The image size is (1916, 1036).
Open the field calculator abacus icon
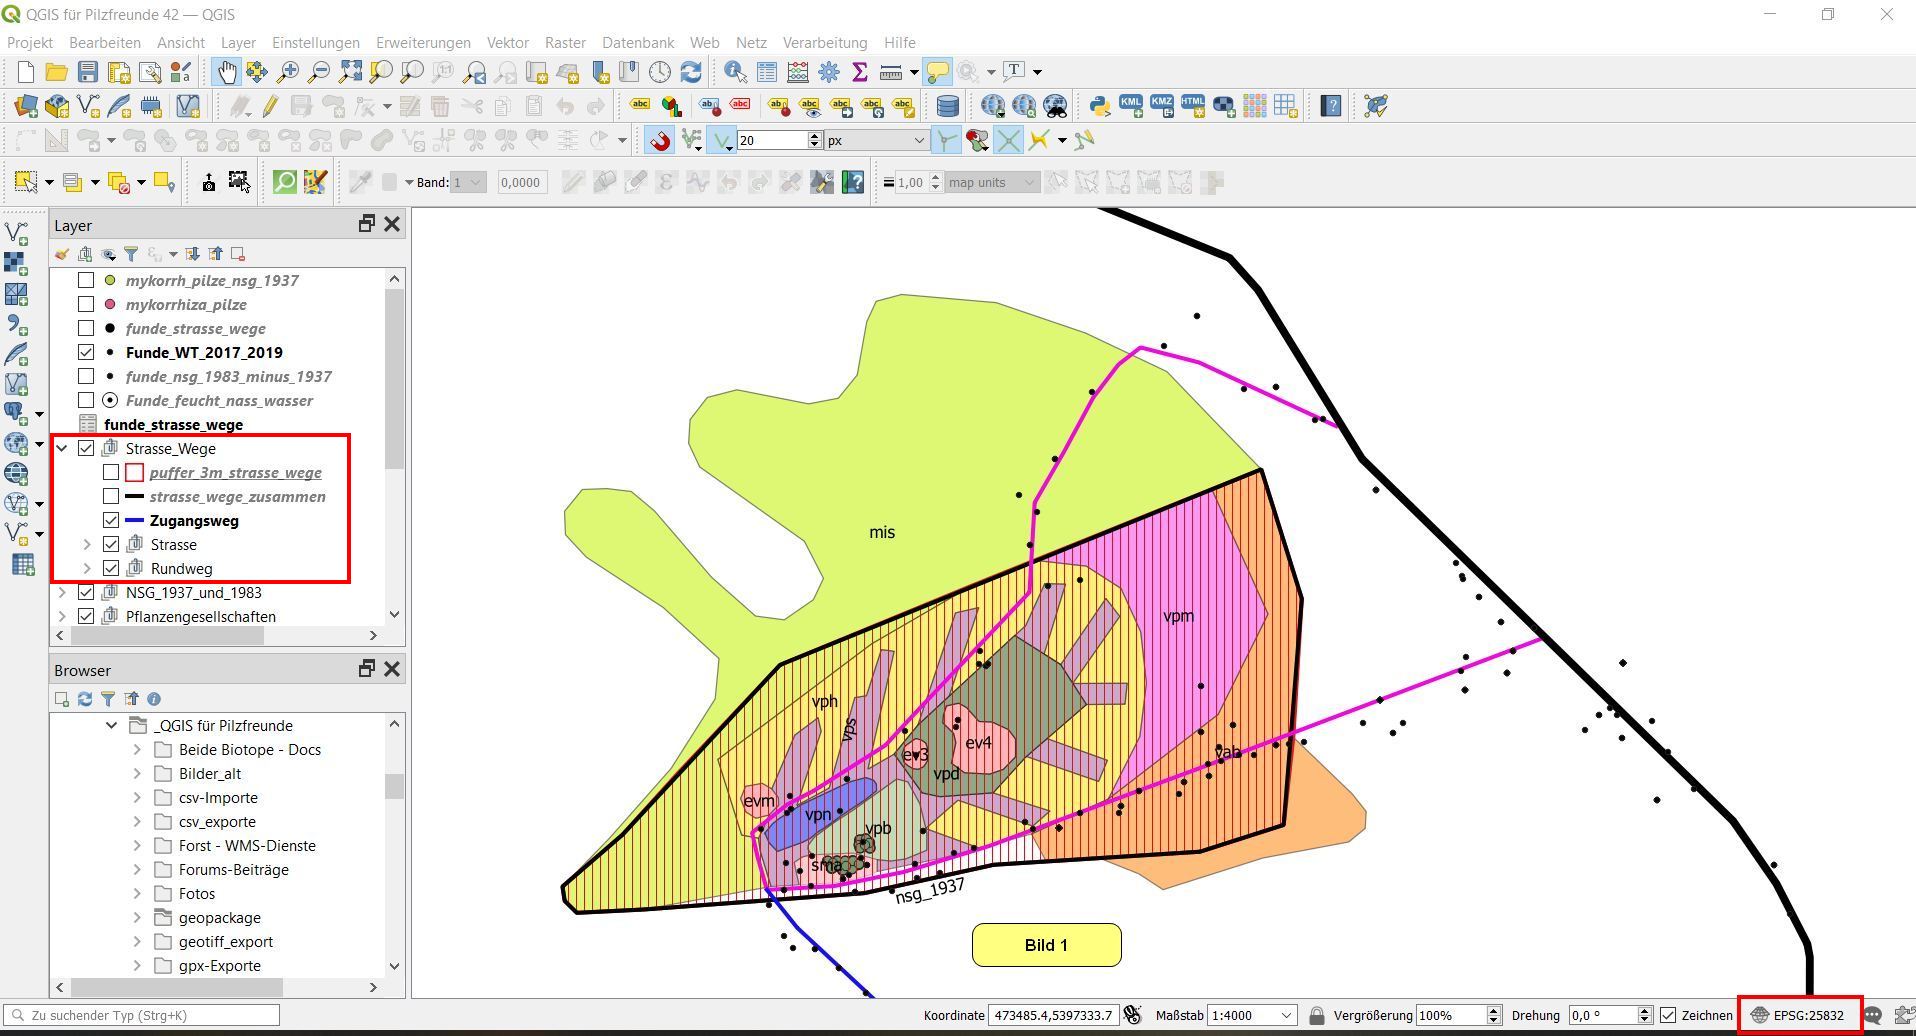point(798,72)
